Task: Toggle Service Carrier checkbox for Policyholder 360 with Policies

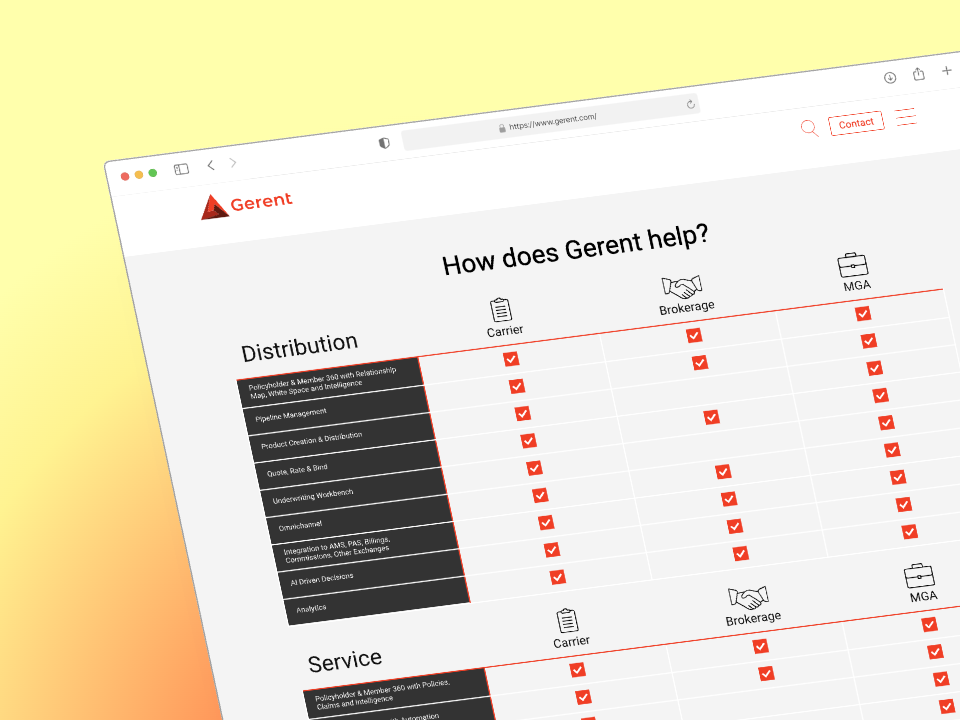Action: (x=577, y=670)
